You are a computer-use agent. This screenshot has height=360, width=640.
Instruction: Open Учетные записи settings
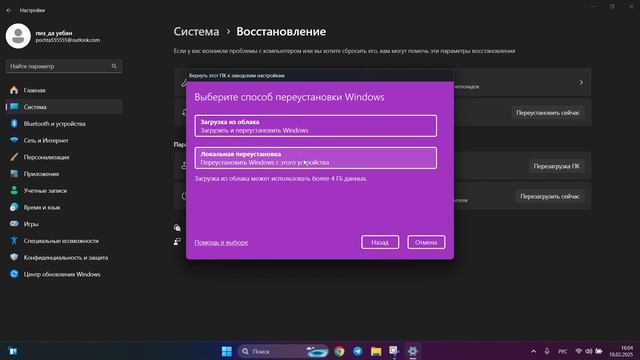click(x=64, y=191)
